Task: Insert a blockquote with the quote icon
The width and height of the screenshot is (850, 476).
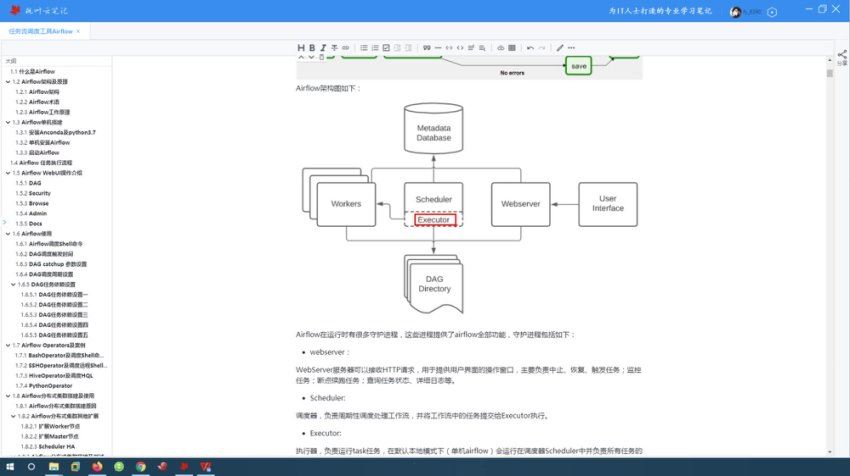Action: pos(427,48)
